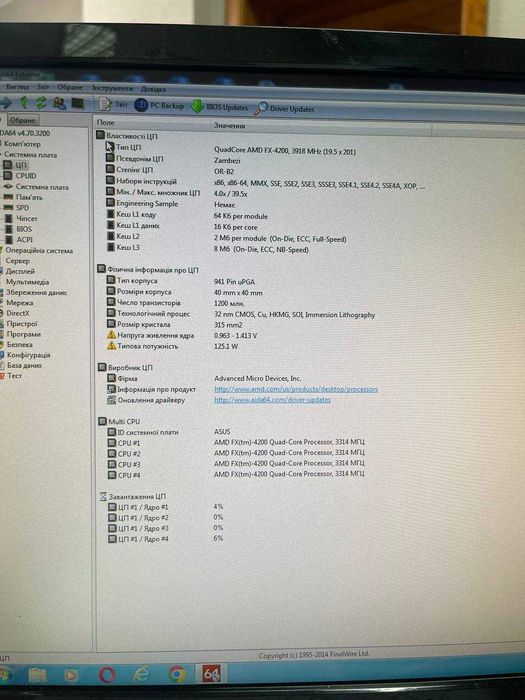Open the Сервер category

point(17,261)
